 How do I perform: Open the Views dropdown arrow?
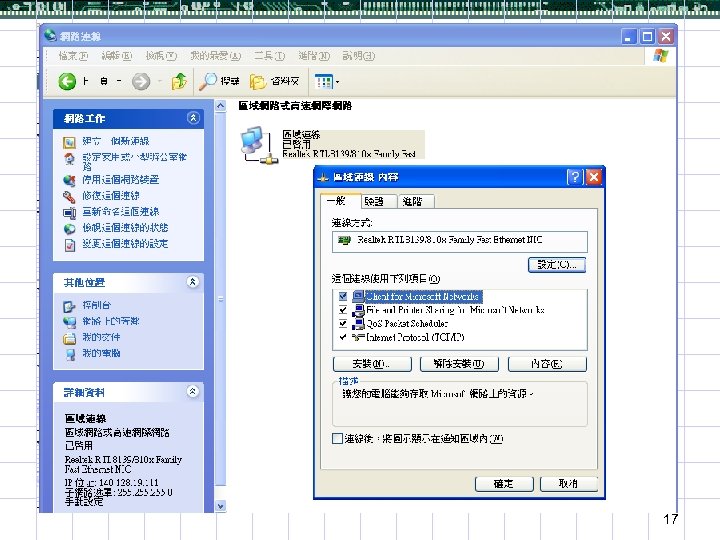338,82
